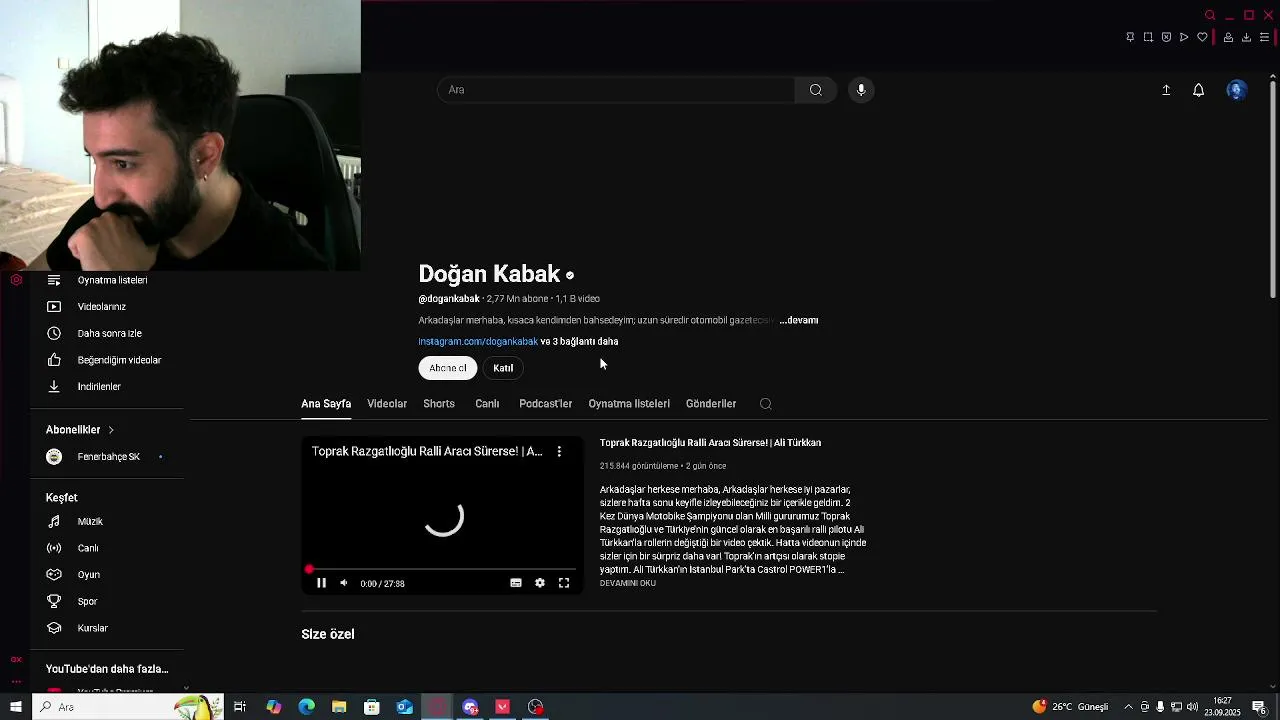
Task: Switch to the 'Canlı' channel tab
Action: [487, 404]
